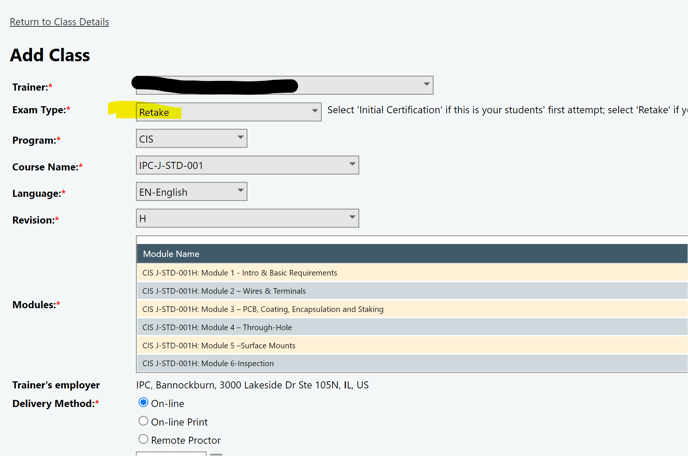Image resolution: width=688 pixels, height=456 pixels.
Task: Expand the Revision dropdown set to H
Action: pos(247,218)
